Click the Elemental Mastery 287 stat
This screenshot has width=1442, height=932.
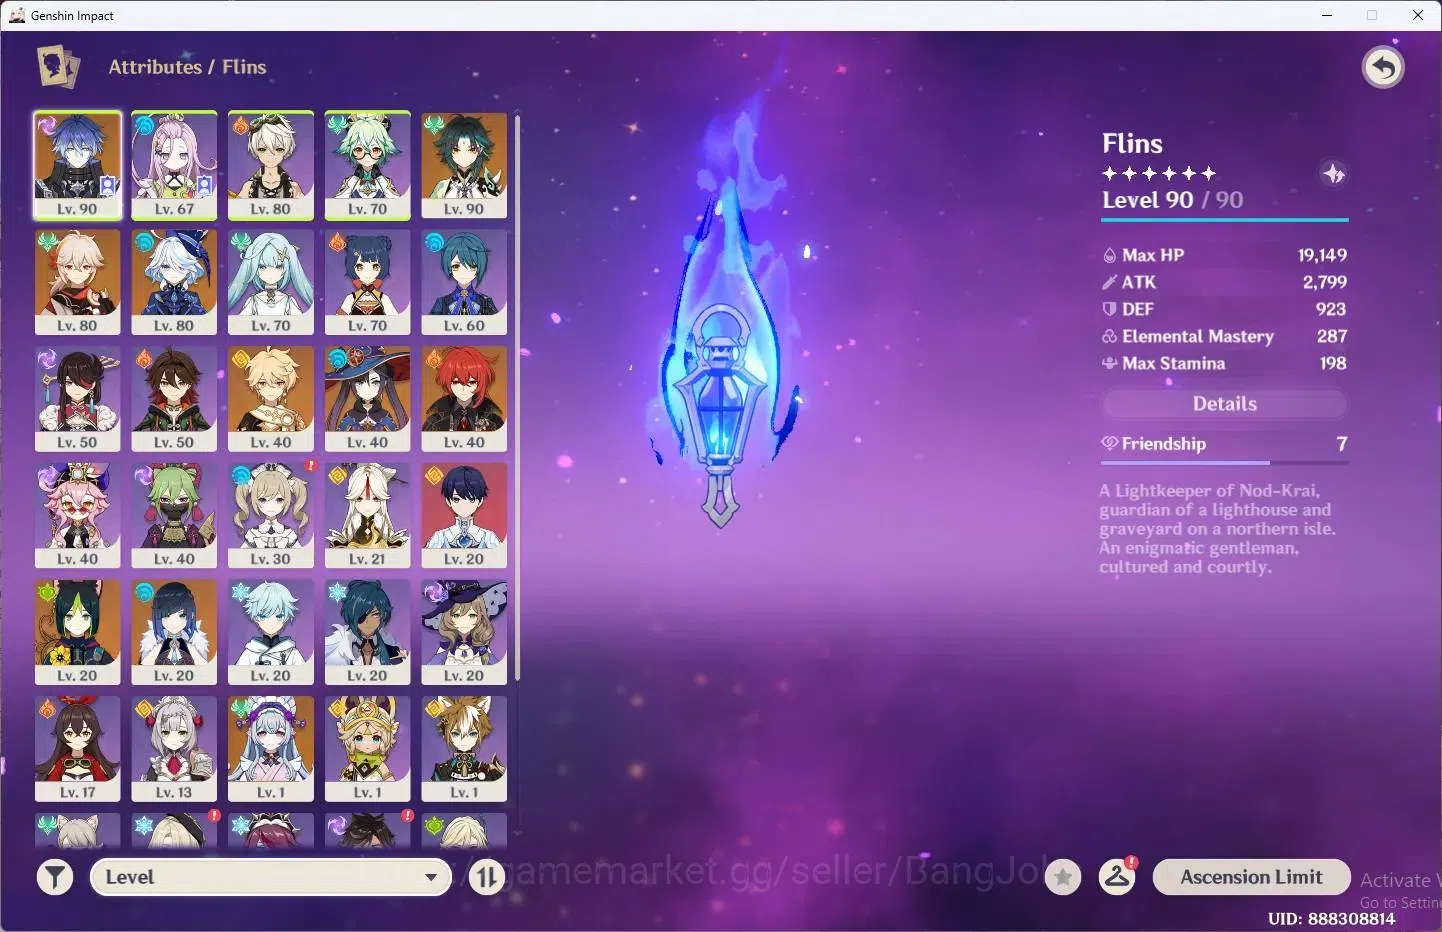tap(1224, 336)
